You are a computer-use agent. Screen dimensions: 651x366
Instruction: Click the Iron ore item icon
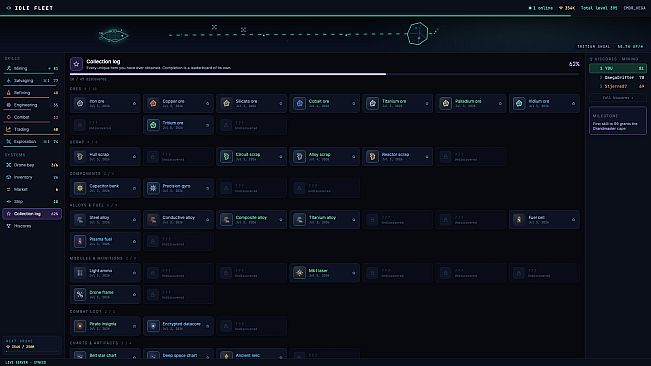(x=80, y=103)
